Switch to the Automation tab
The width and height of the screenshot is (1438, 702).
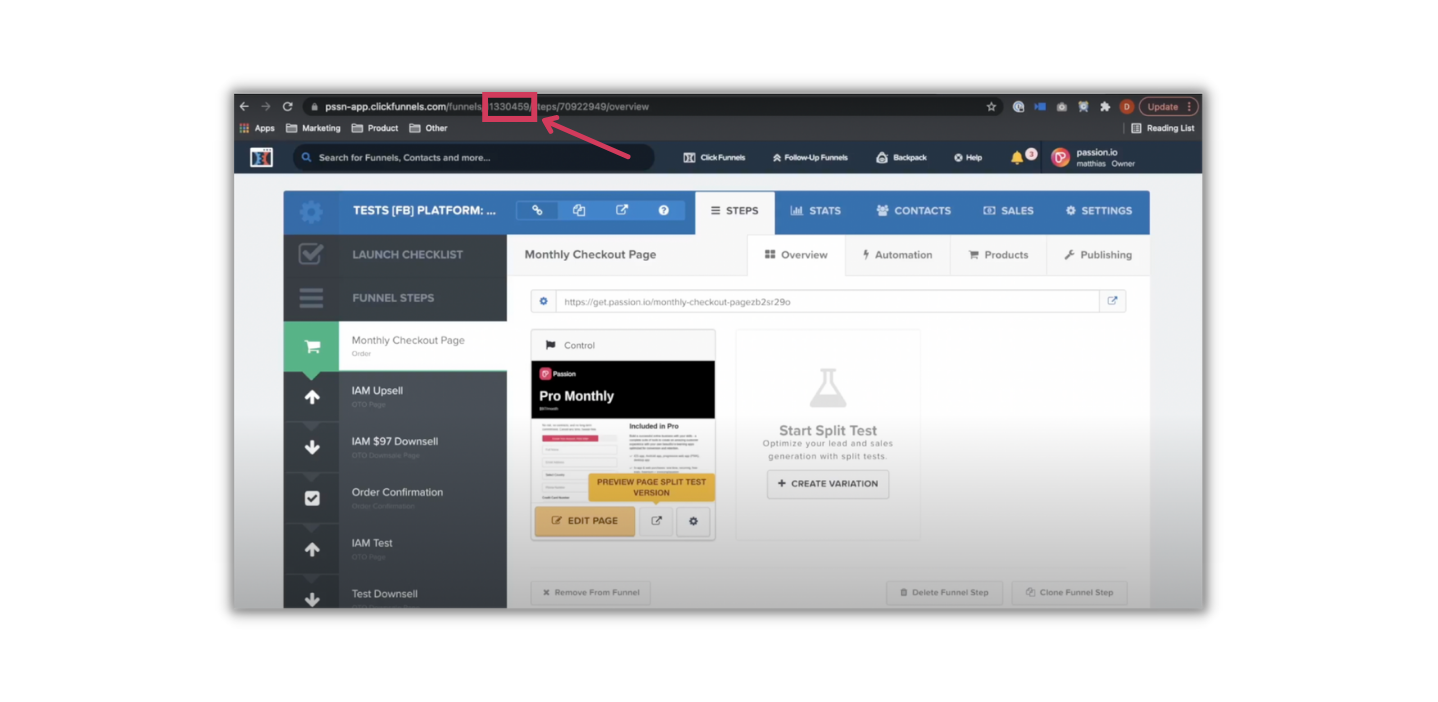tap(897, 255)
